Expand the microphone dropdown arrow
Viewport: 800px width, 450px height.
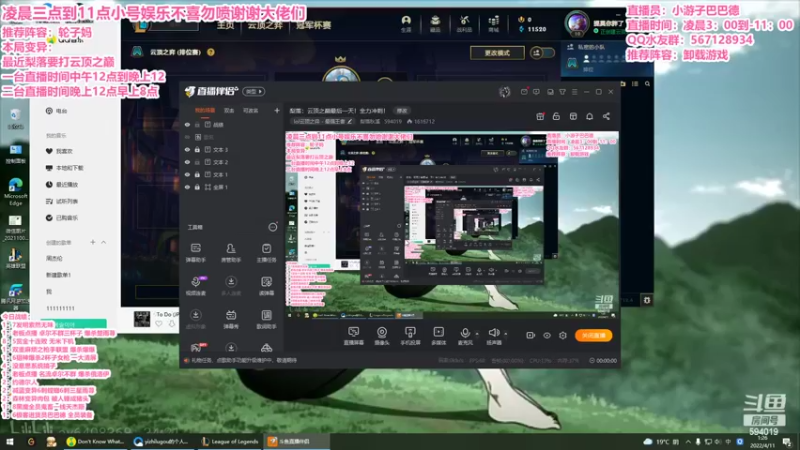click(477, 334)
